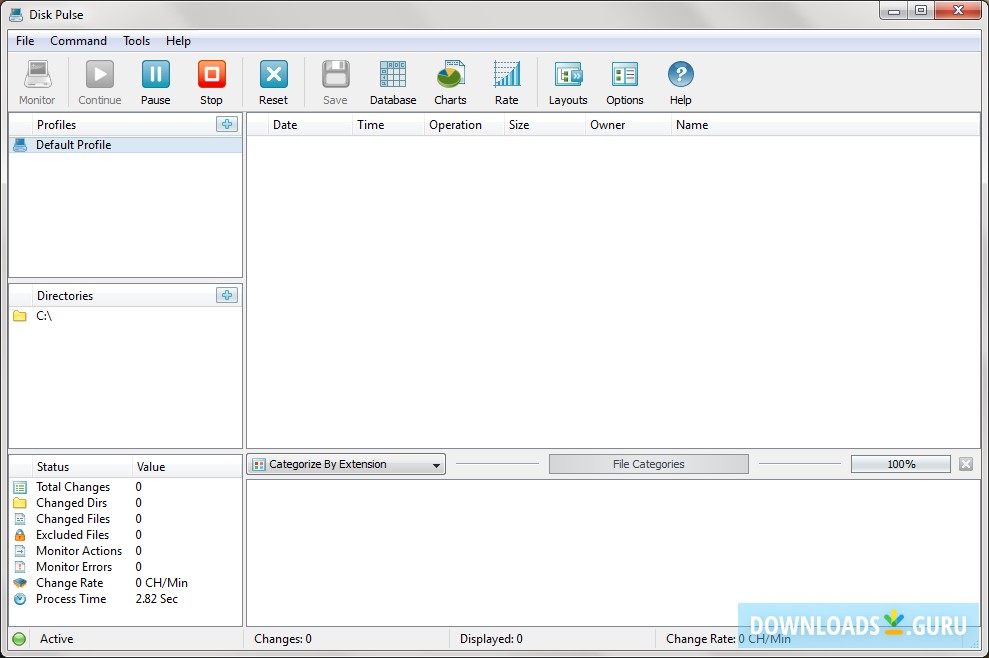Reset the change list
Image resolution: width=989 pixels, height=658 pixels.
pyautogui.click(x=273, y=82)
